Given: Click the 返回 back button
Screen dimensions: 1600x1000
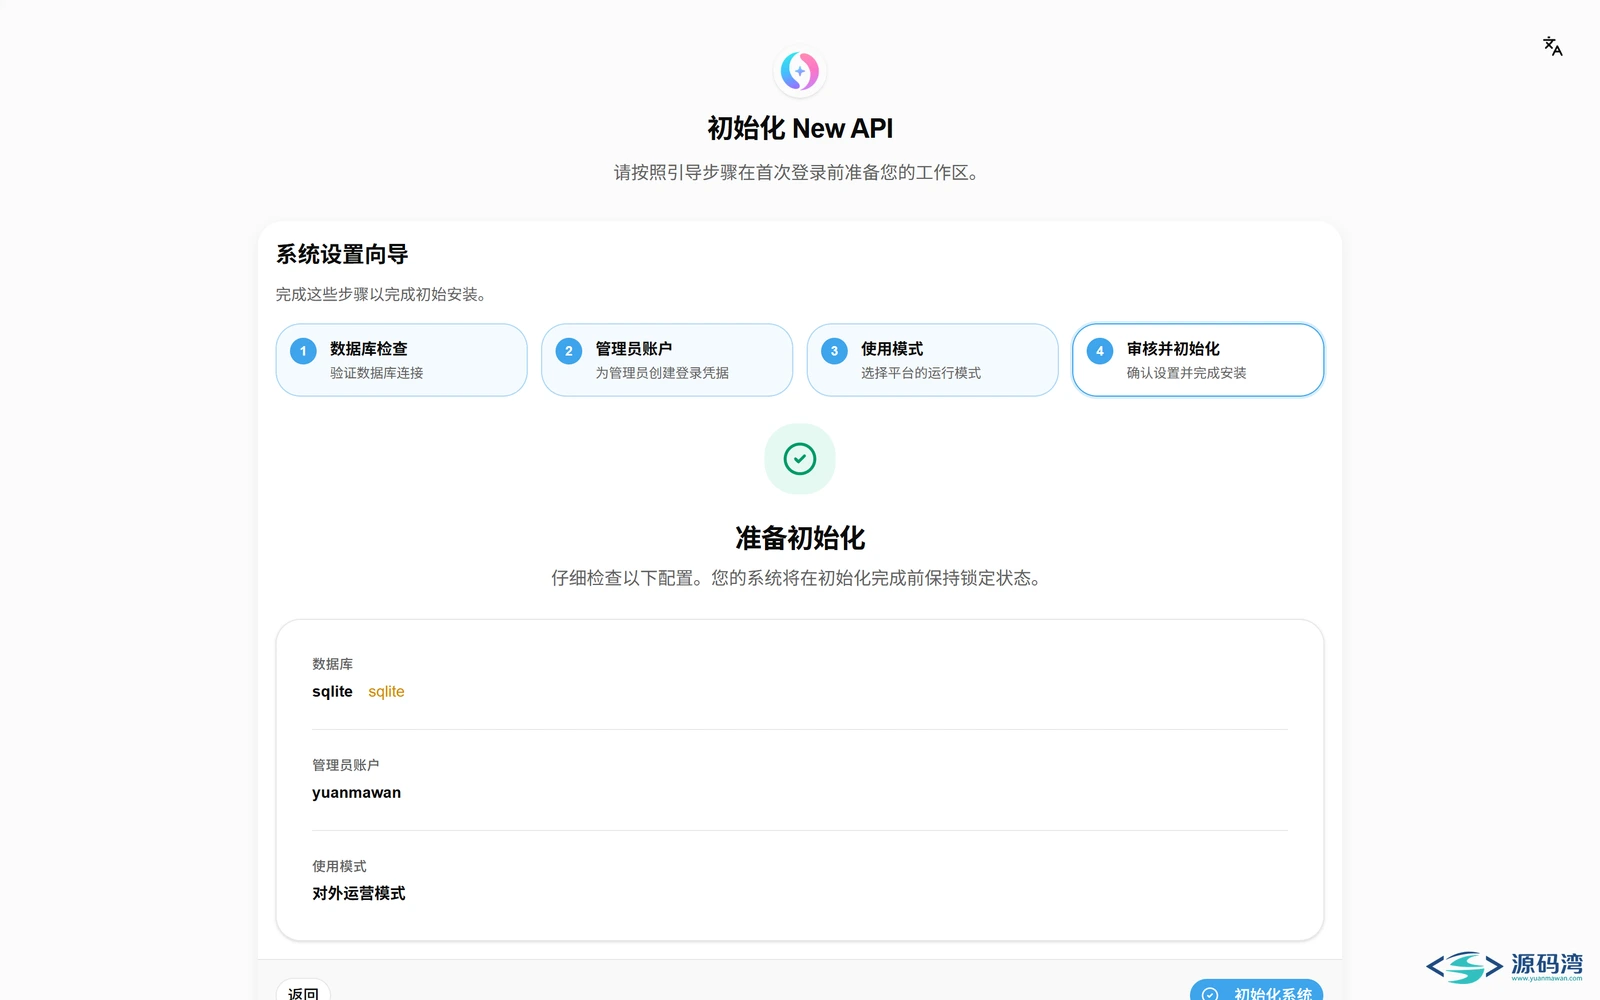Looking at the screenshot, I should (x=303, y=990).
